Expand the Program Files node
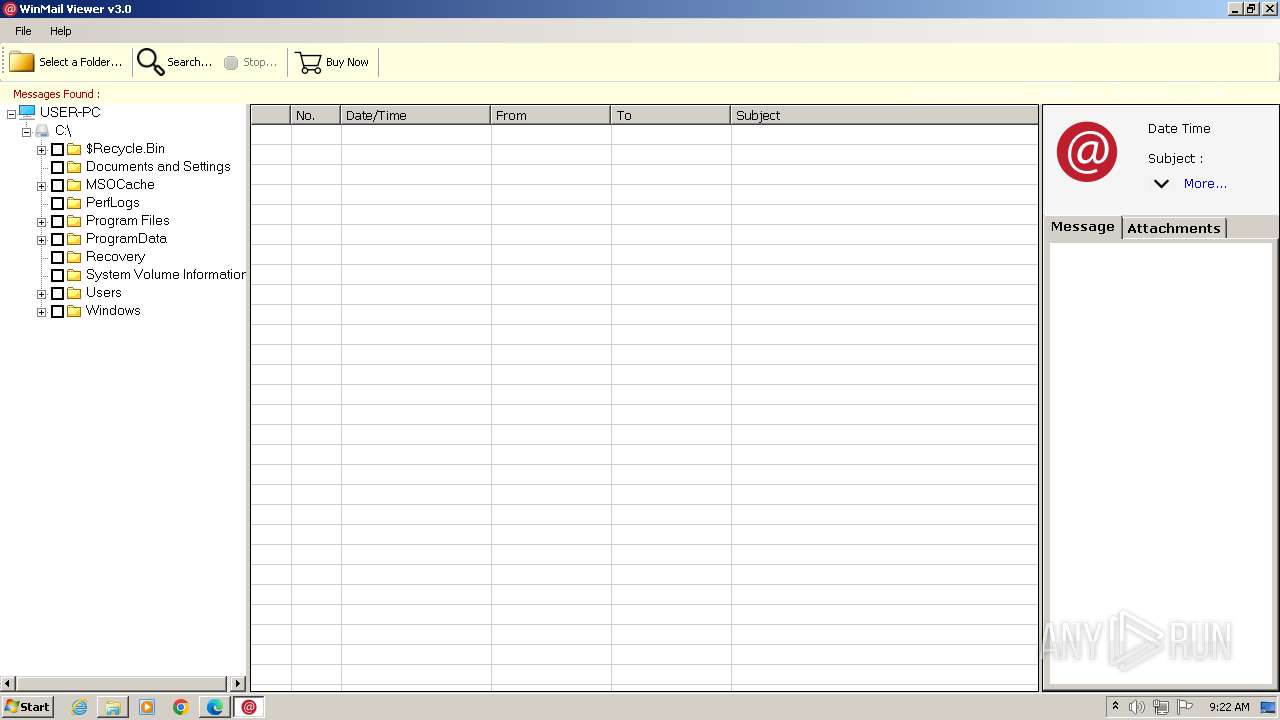1280x720 pixels. (41, 222)
